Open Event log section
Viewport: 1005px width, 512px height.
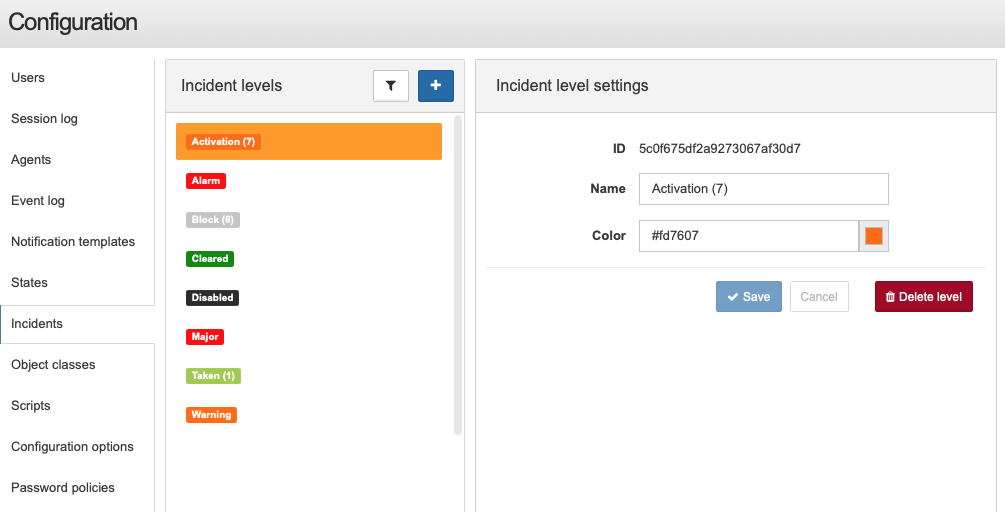pyautogui.click(x=38, y=201)
